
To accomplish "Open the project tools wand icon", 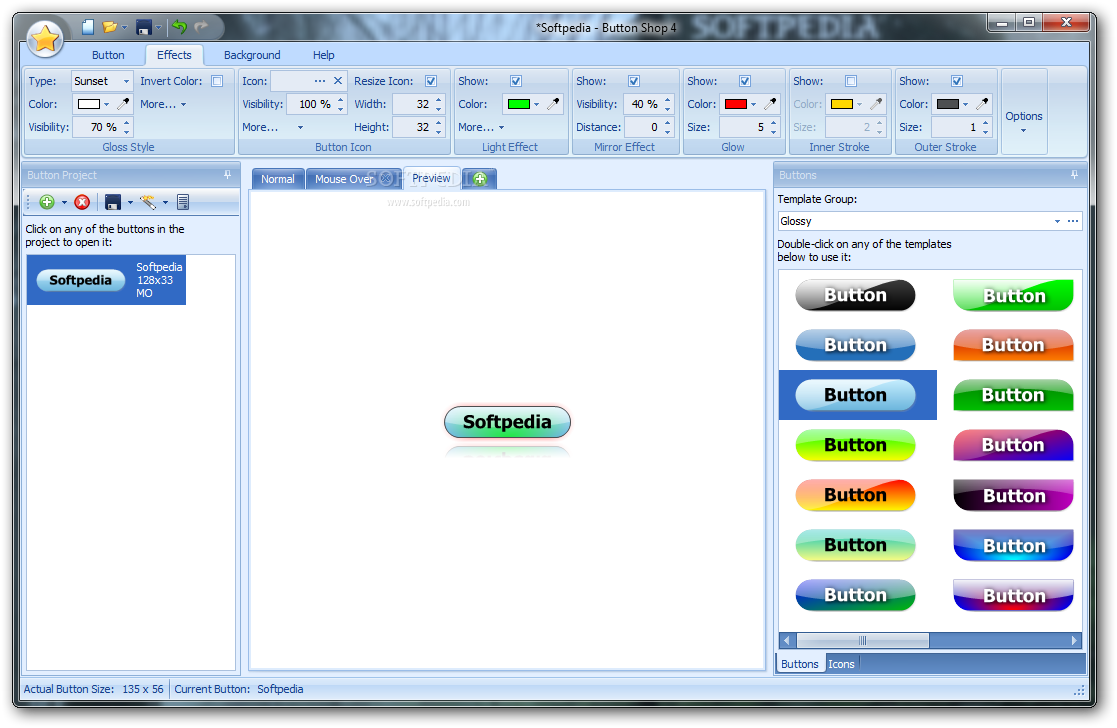I will (x=147, y=202).
